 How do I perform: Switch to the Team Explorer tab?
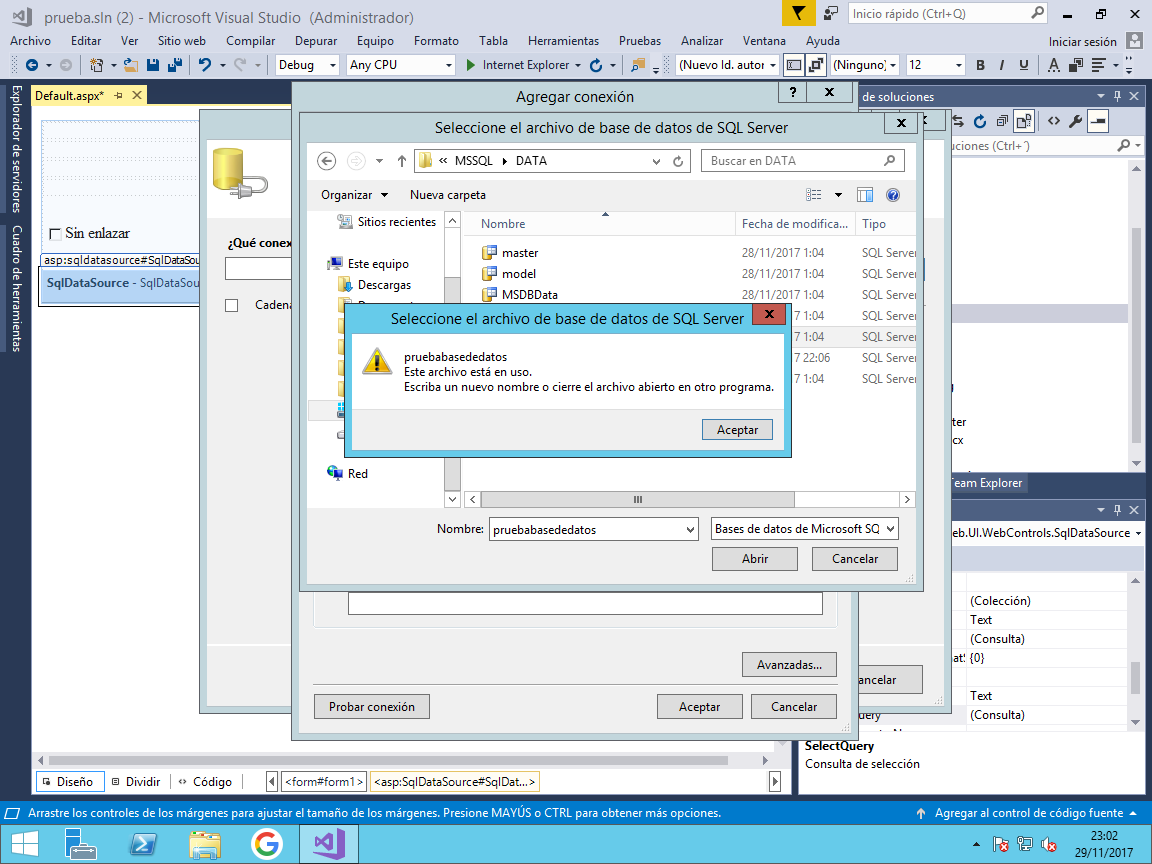coord(986,483)
